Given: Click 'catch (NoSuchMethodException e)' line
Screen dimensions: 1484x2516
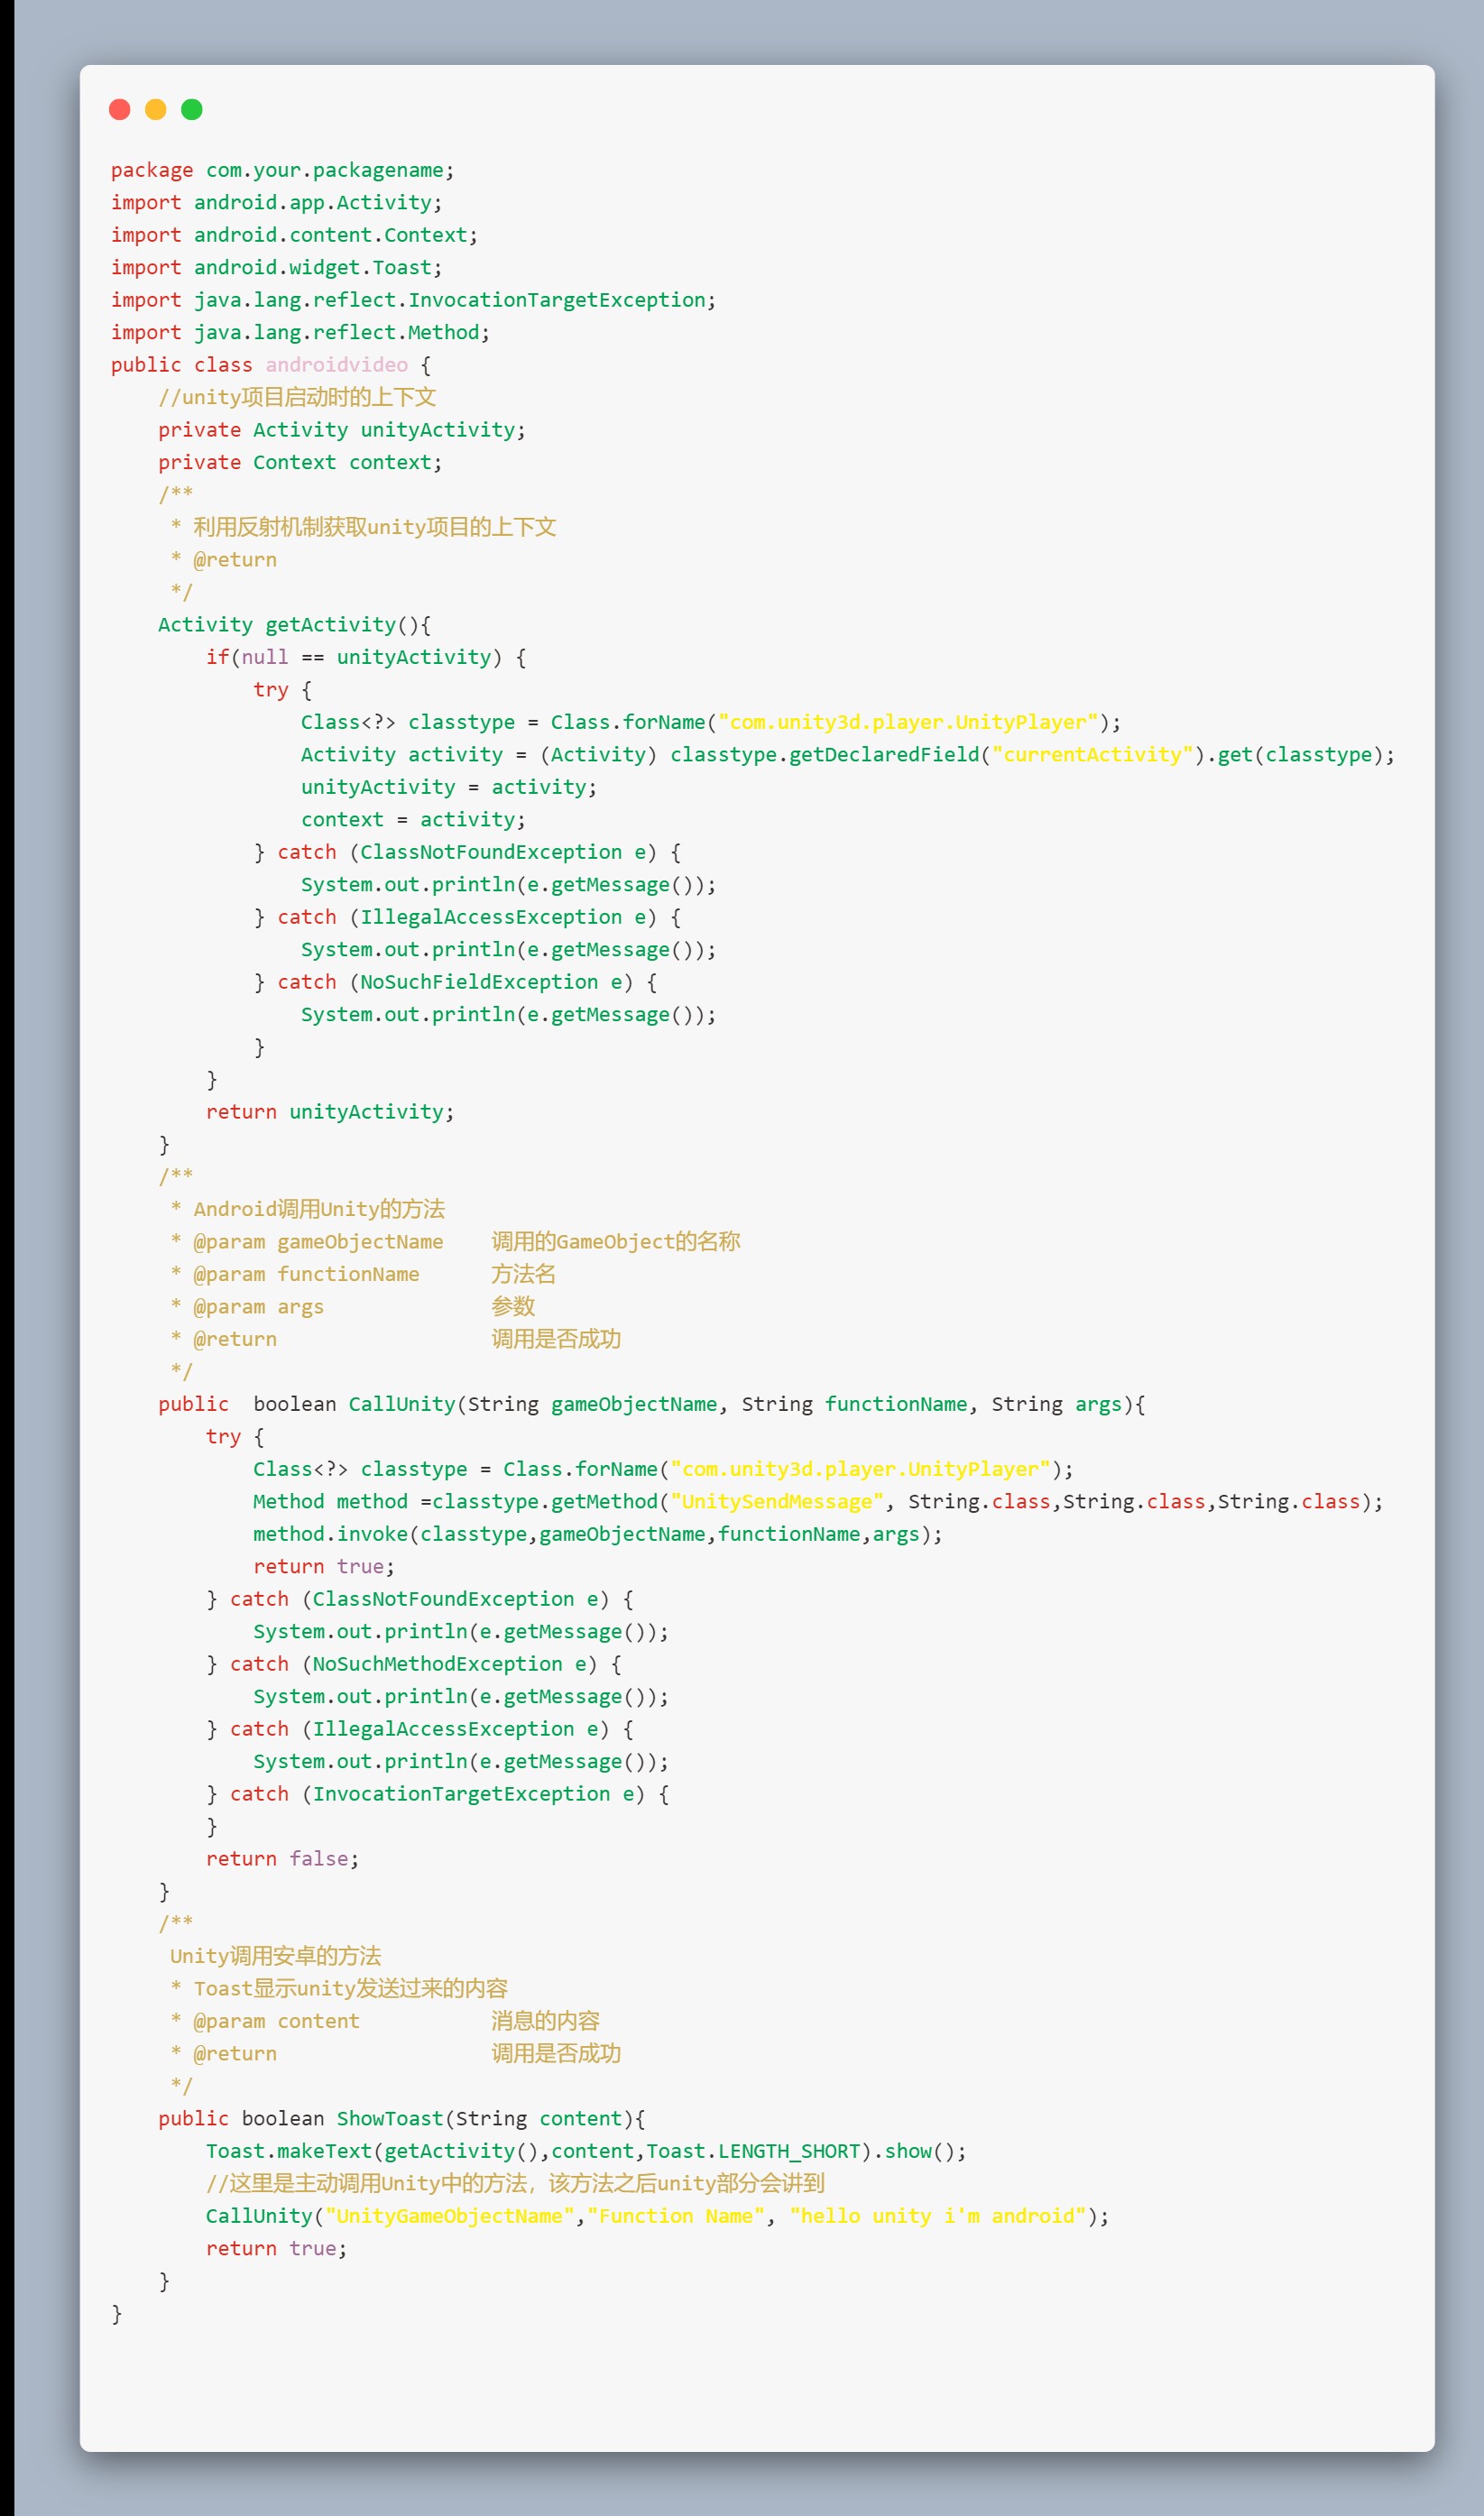Looking at the screenshot, I should tap(413, 1664).
